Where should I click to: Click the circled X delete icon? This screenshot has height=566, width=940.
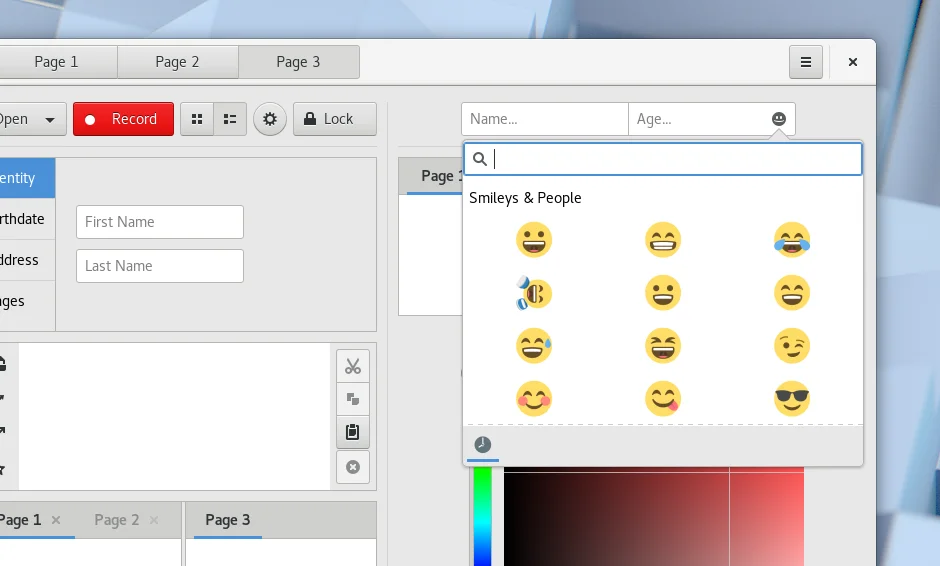(352, 467)
